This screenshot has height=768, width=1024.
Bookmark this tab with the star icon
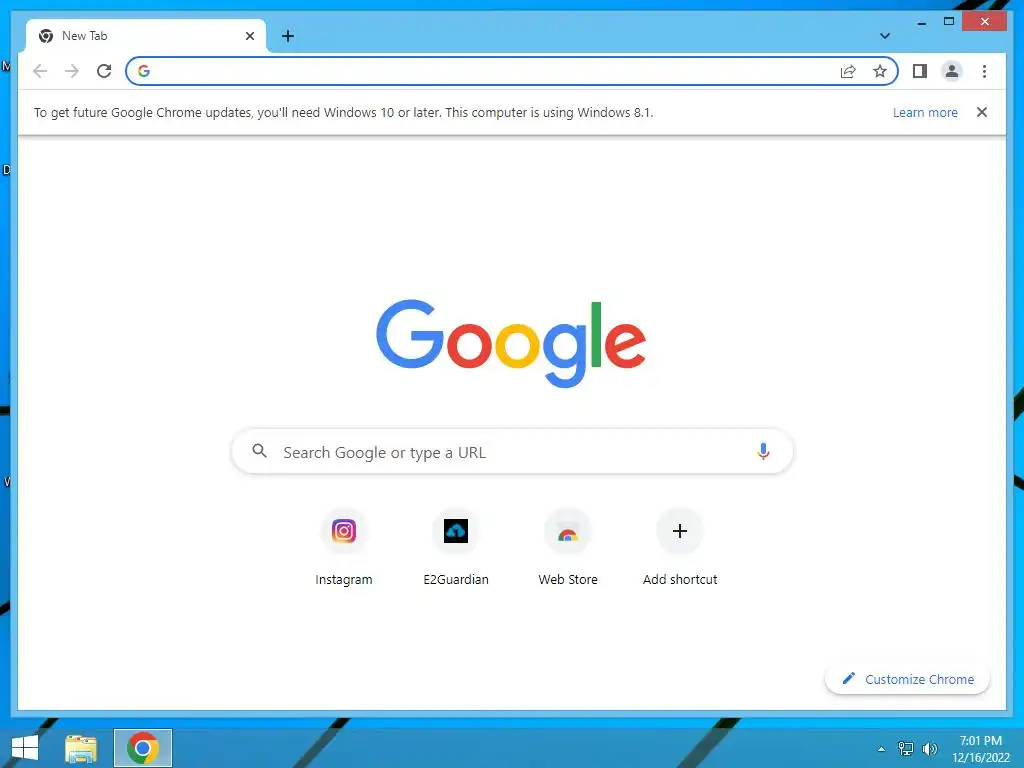(x=880, y=71)
